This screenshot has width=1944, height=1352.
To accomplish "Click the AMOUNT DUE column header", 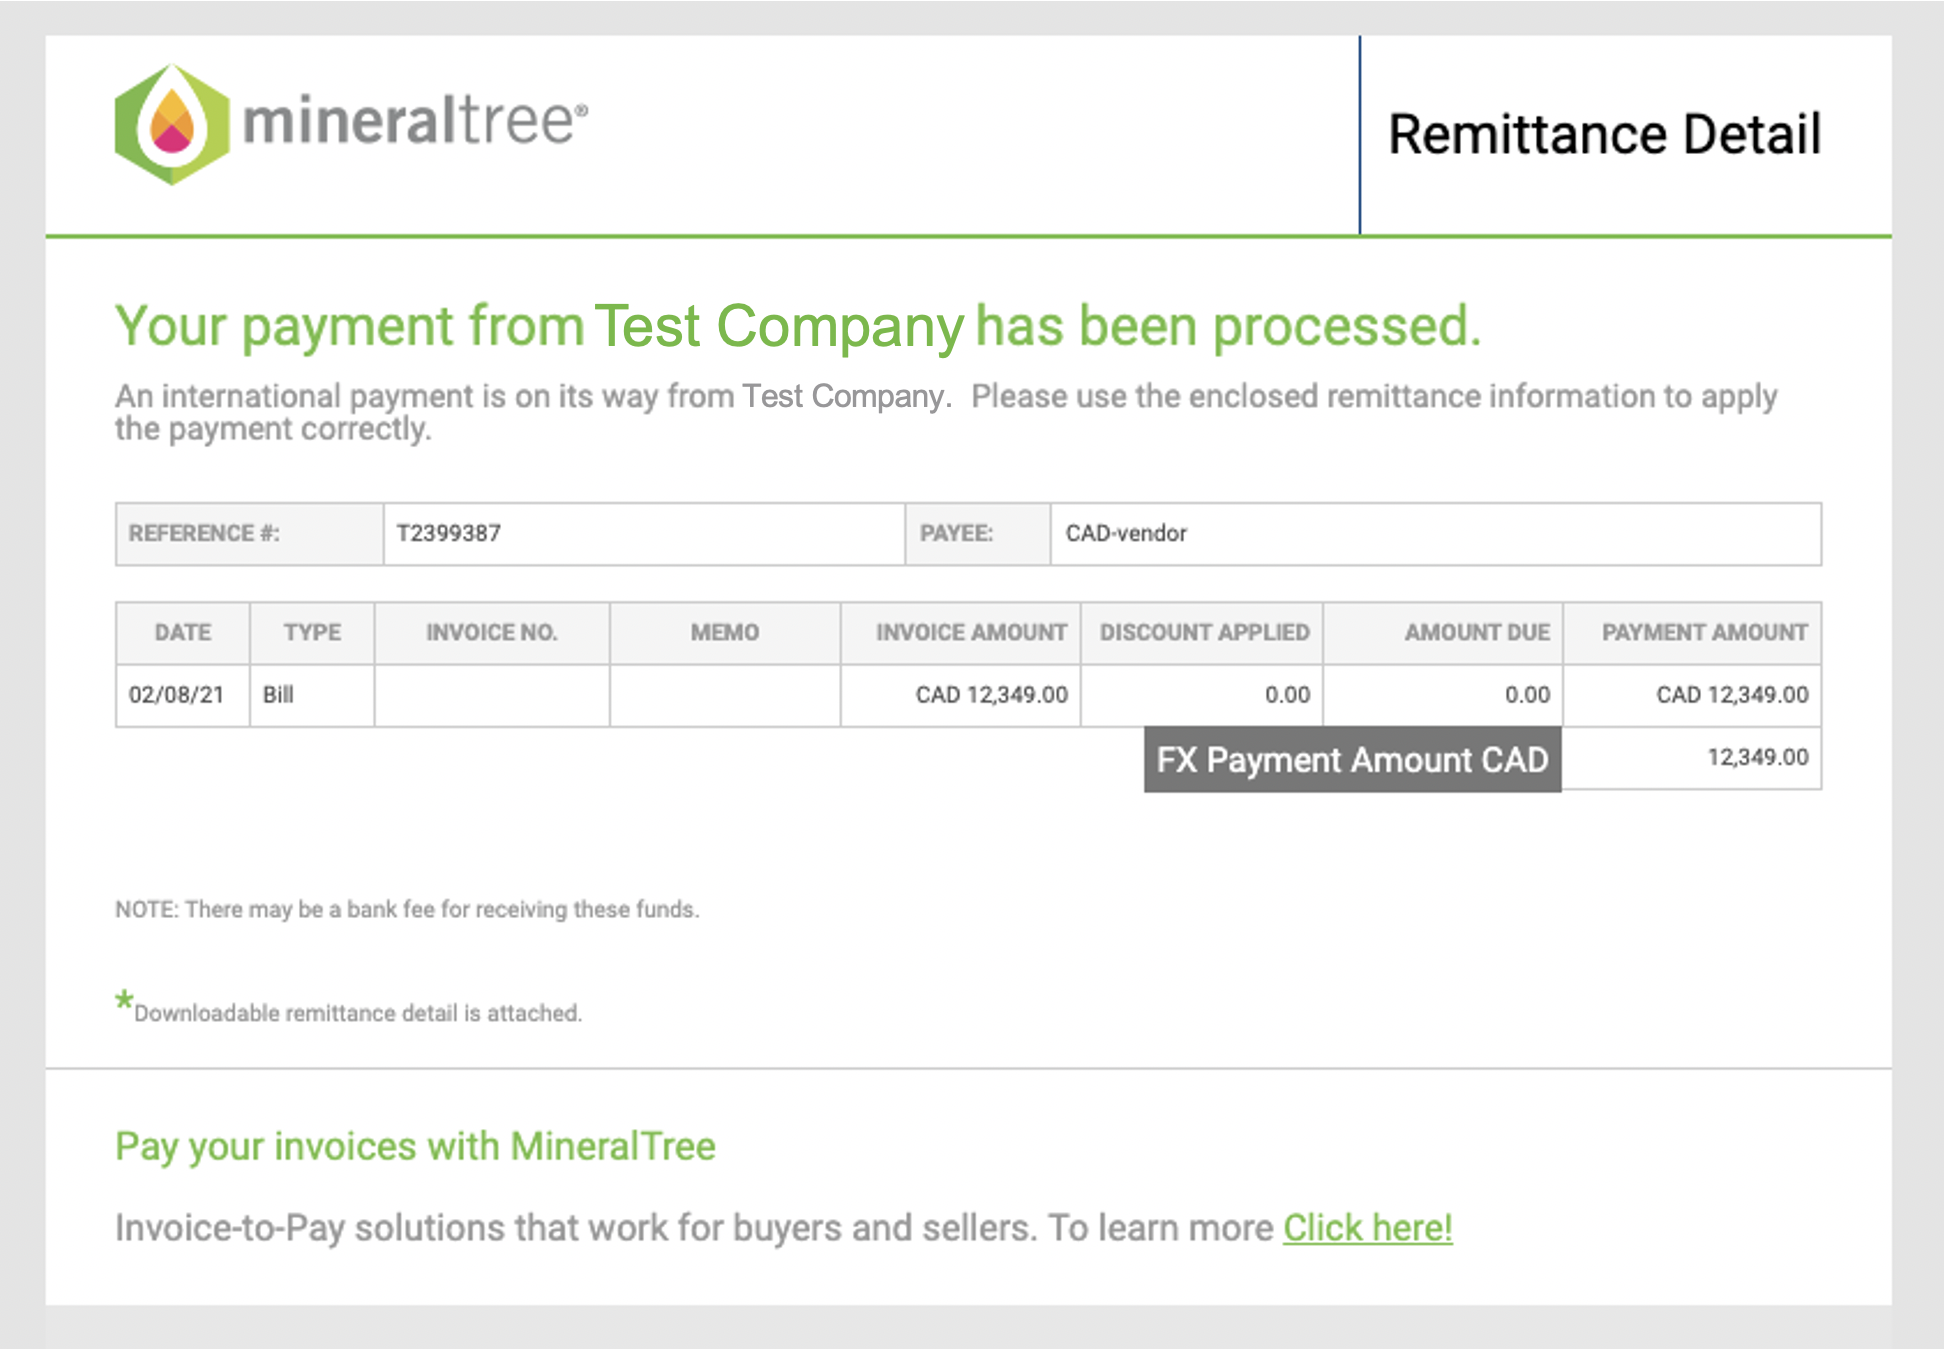I will pos(1443,633).
